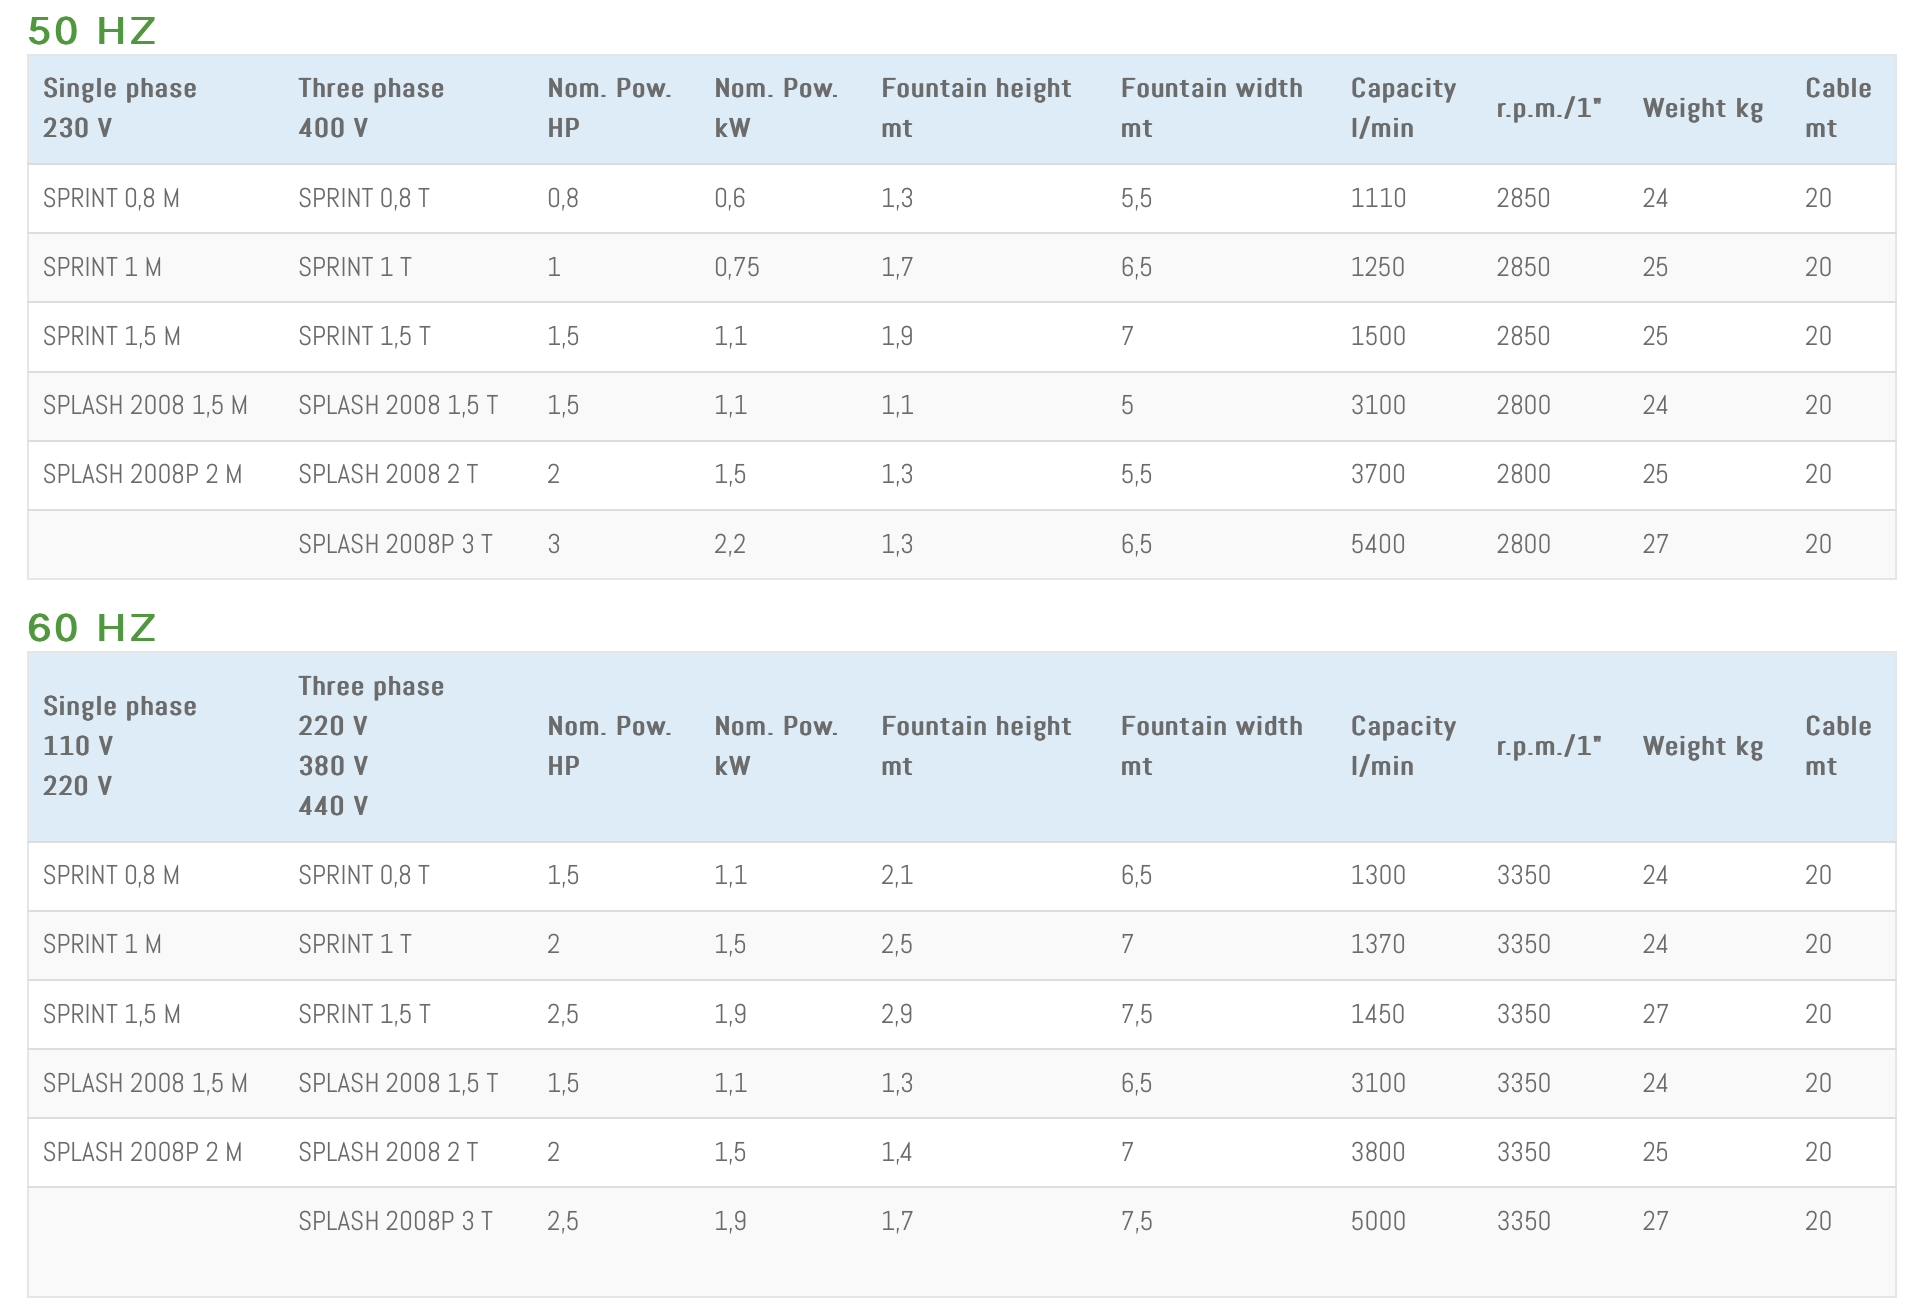Click the nominal power value 0,75 kW

click(x=736, y=268)
